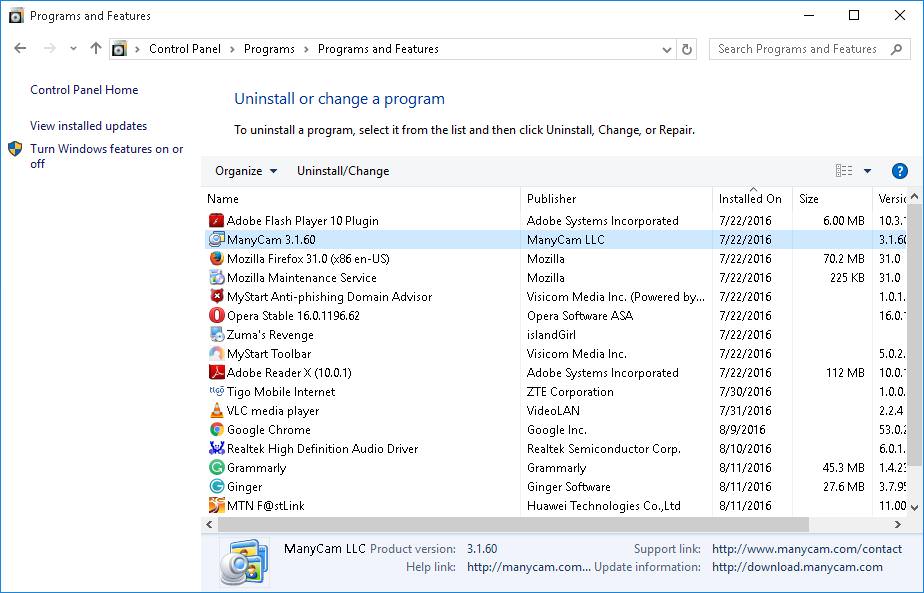Open the Organize dropdown menu

246,171
